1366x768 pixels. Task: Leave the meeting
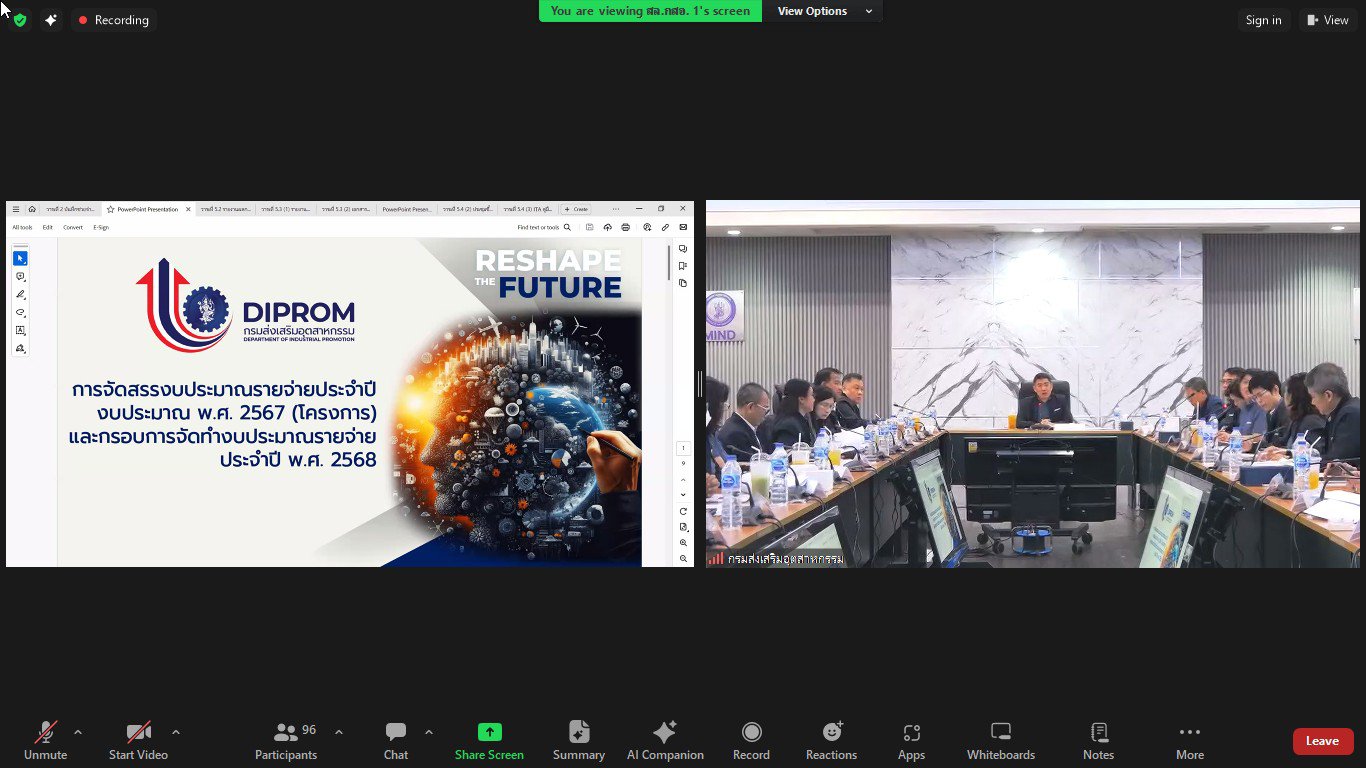tap(1322, 741)
